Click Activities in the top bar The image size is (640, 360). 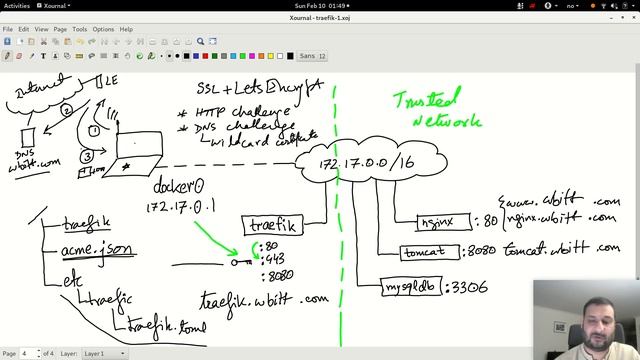(x=17, y=6)
